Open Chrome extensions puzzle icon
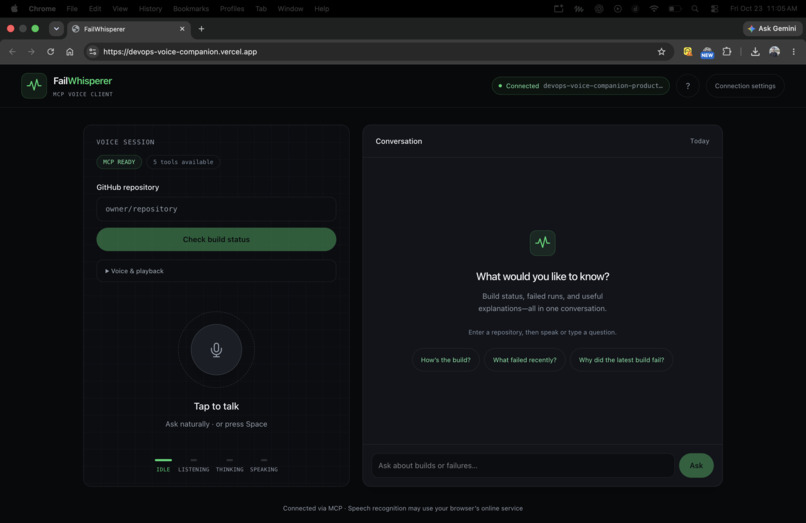This screenshot has width=806, height=523. 727,51
